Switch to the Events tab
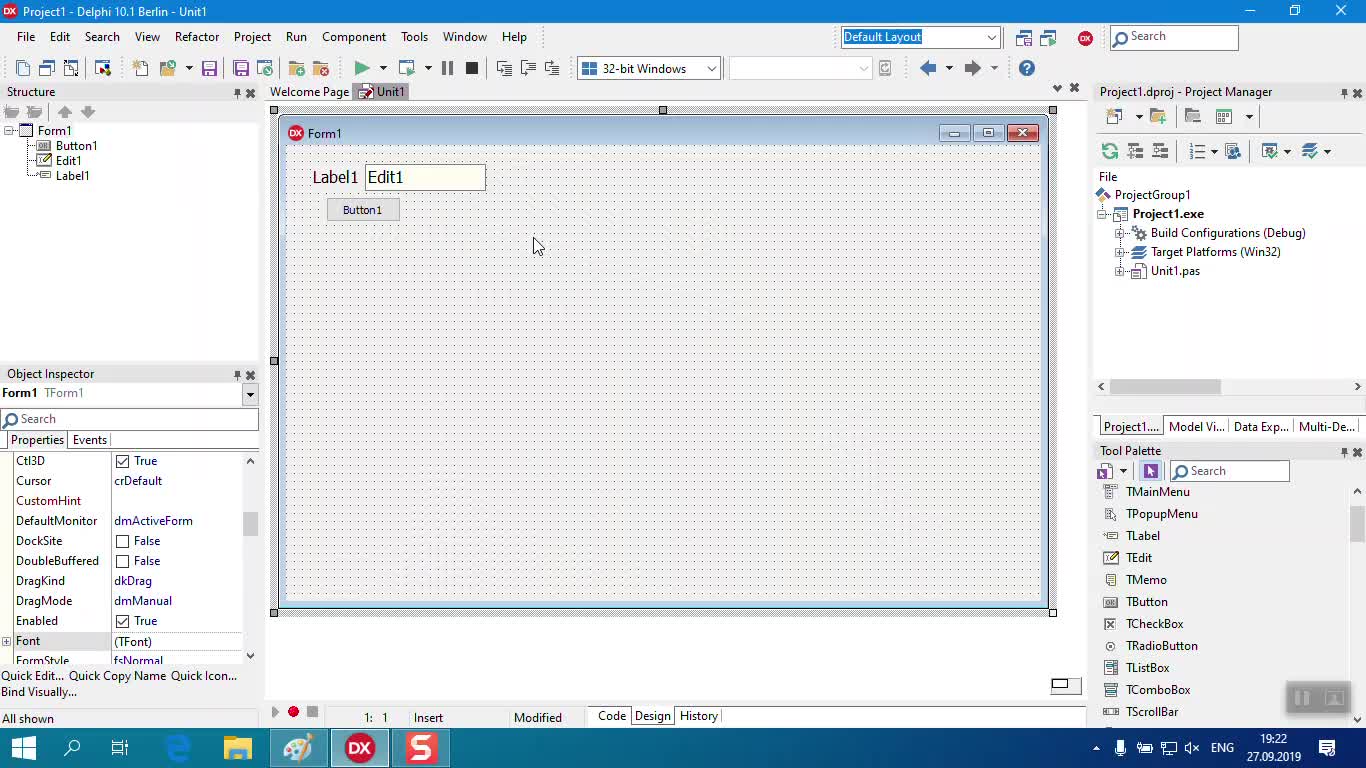Screen dimensions: 1366x768 pos(89,440)
